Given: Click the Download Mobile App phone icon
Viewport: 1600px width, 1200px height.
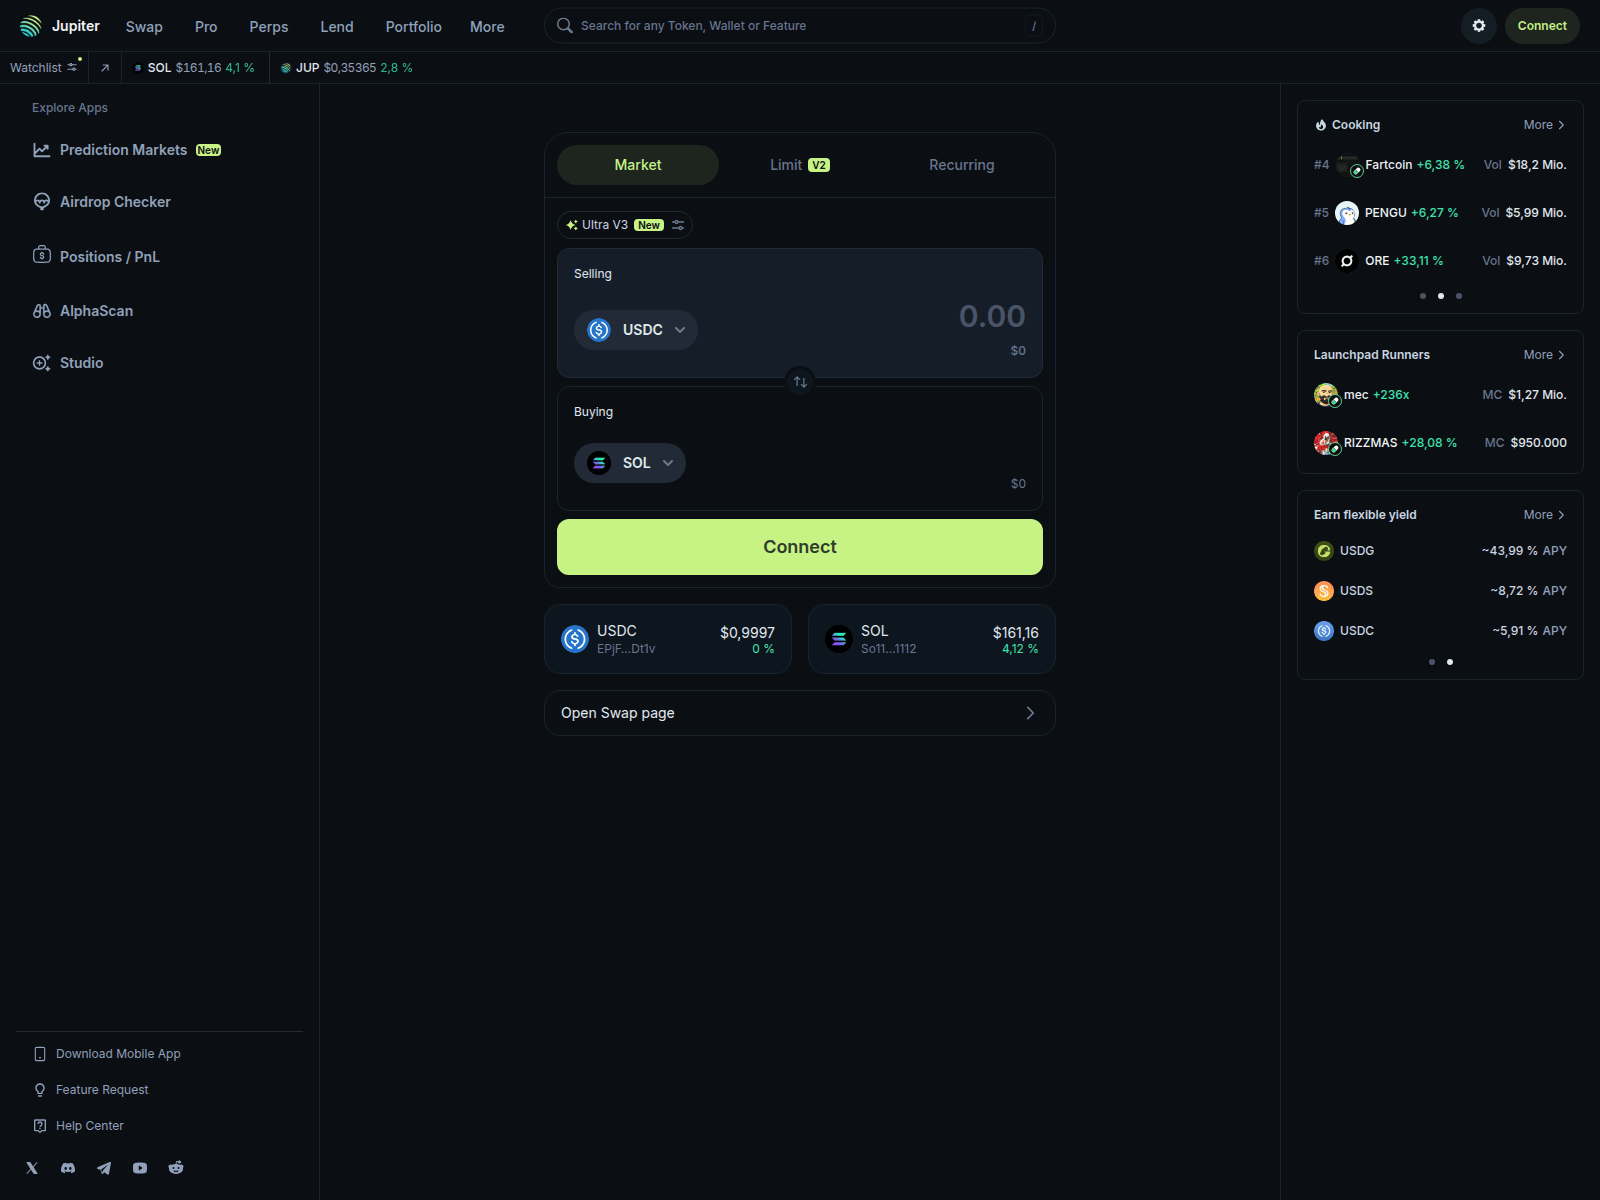Looking at the screenshot, I should (x=40, y=1054).
